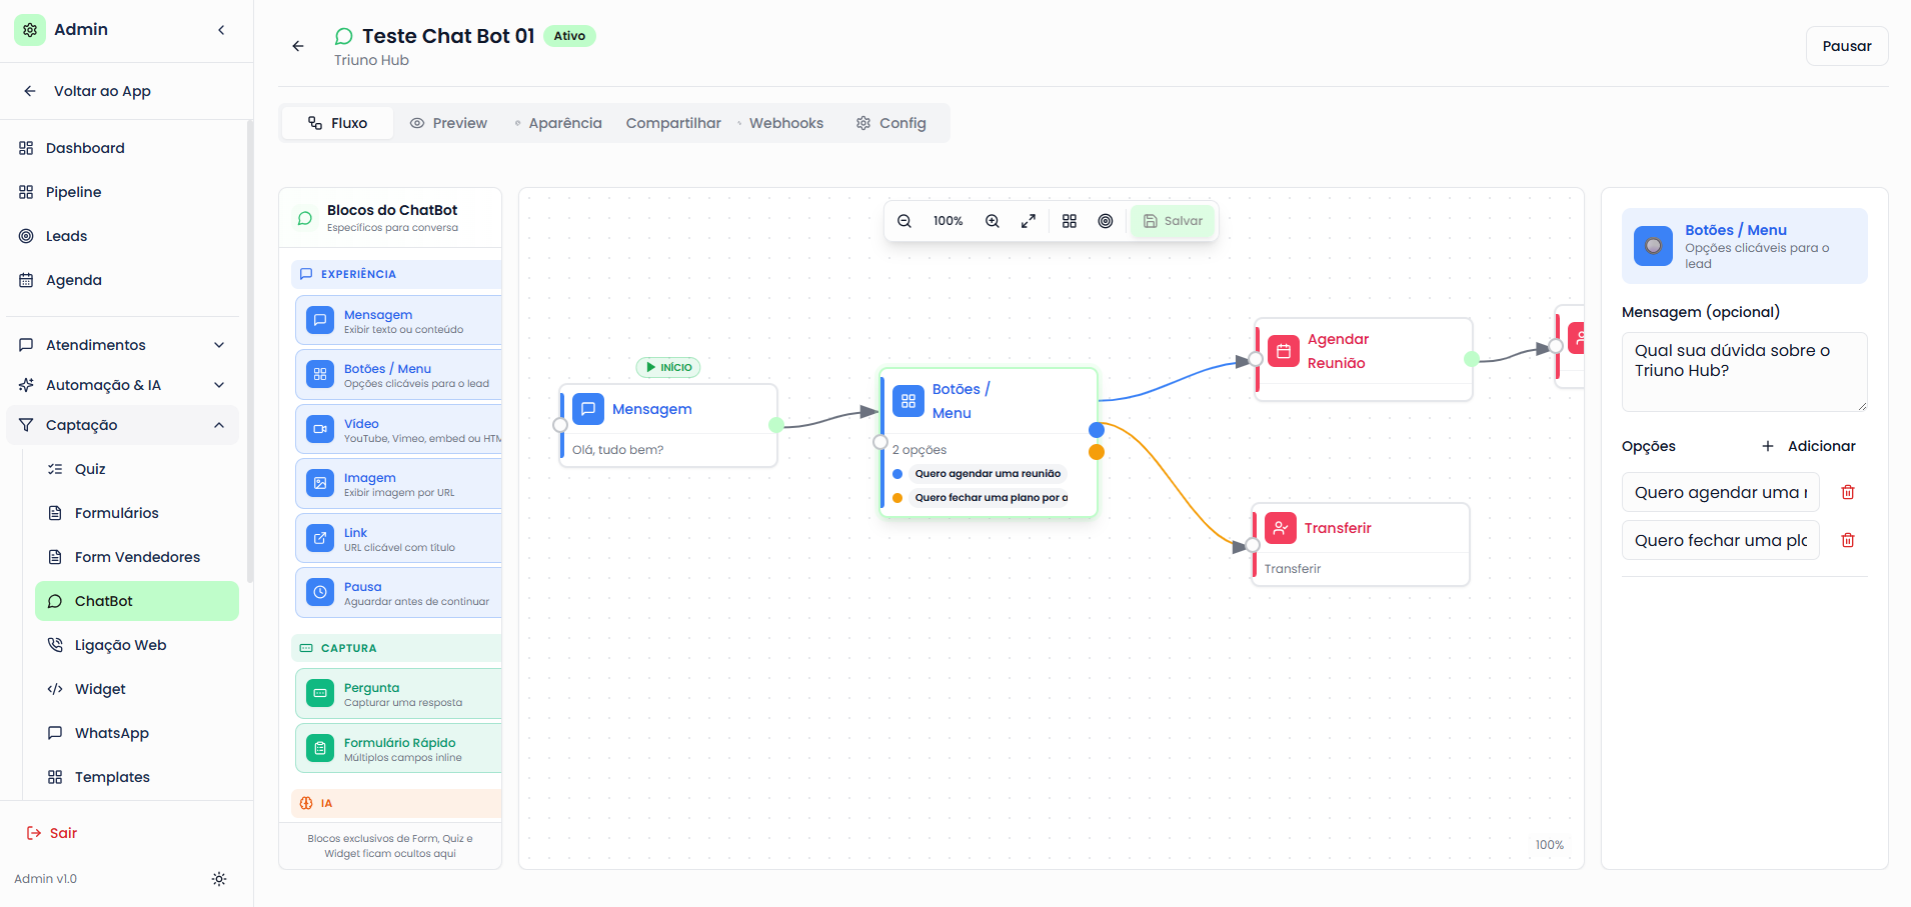This screenshot has width=1911, height=907.
Task: Edit the 'Quero agendar uma' option field
Action: tap(1720, 492)
